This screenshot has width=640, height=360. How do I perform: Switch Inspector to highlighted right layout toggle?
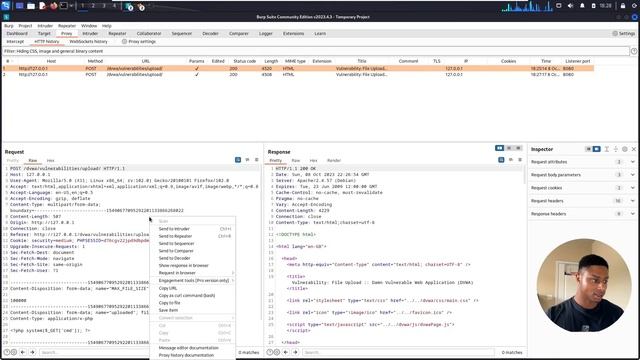point(596,149)
